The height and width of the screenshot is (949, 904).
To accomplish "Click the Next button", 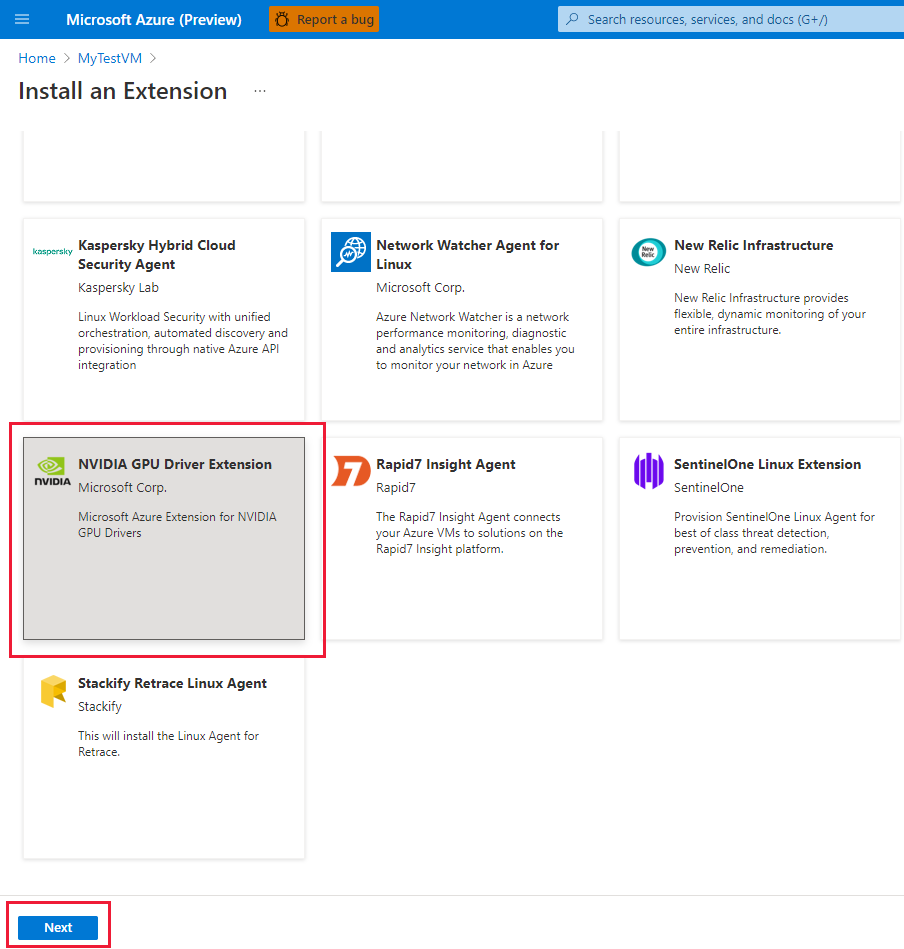I will point(58,927).
